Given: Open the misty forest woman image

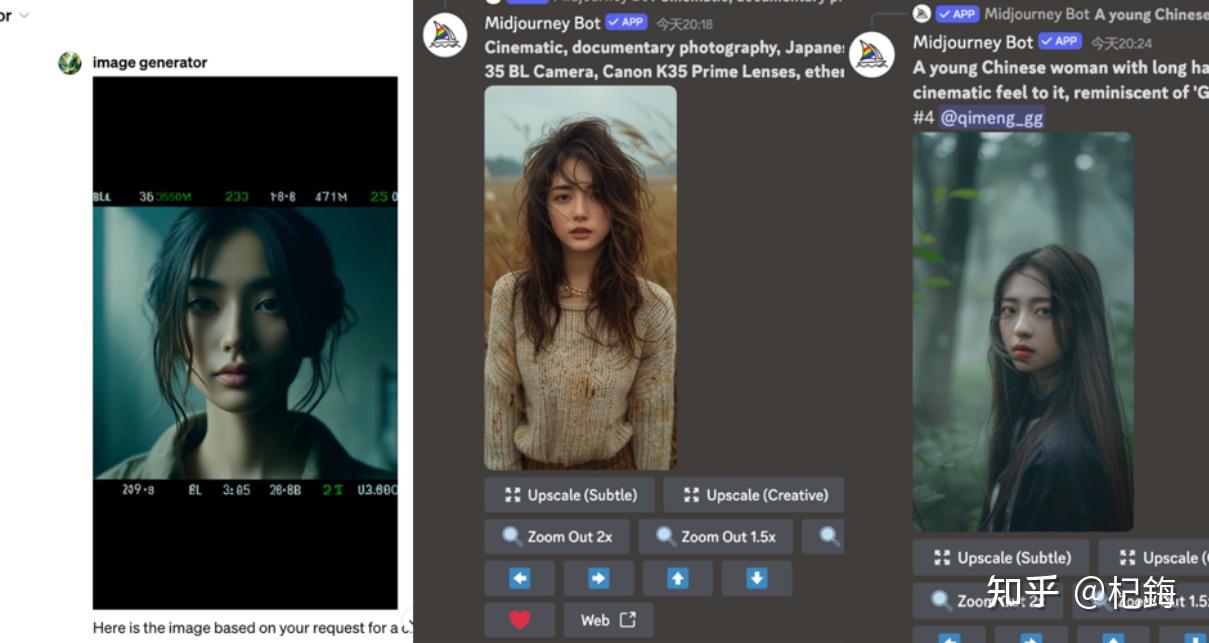Looking at the screenshot, I should click(x=1022, y=332).
